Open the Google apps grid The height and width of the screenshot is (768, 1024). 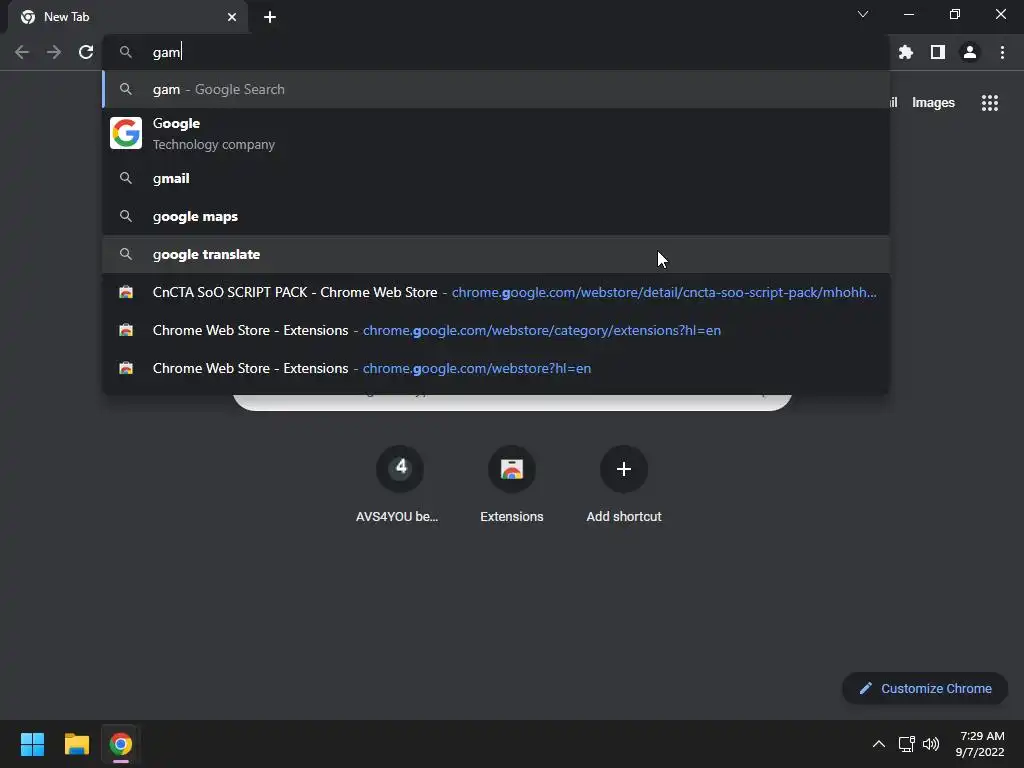(990, 103)
